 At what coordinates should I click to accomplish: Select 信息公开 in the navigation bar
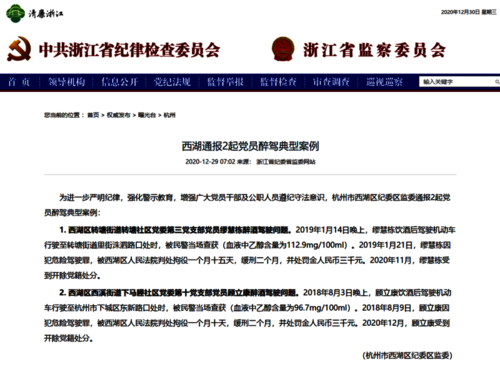(119, 82)
